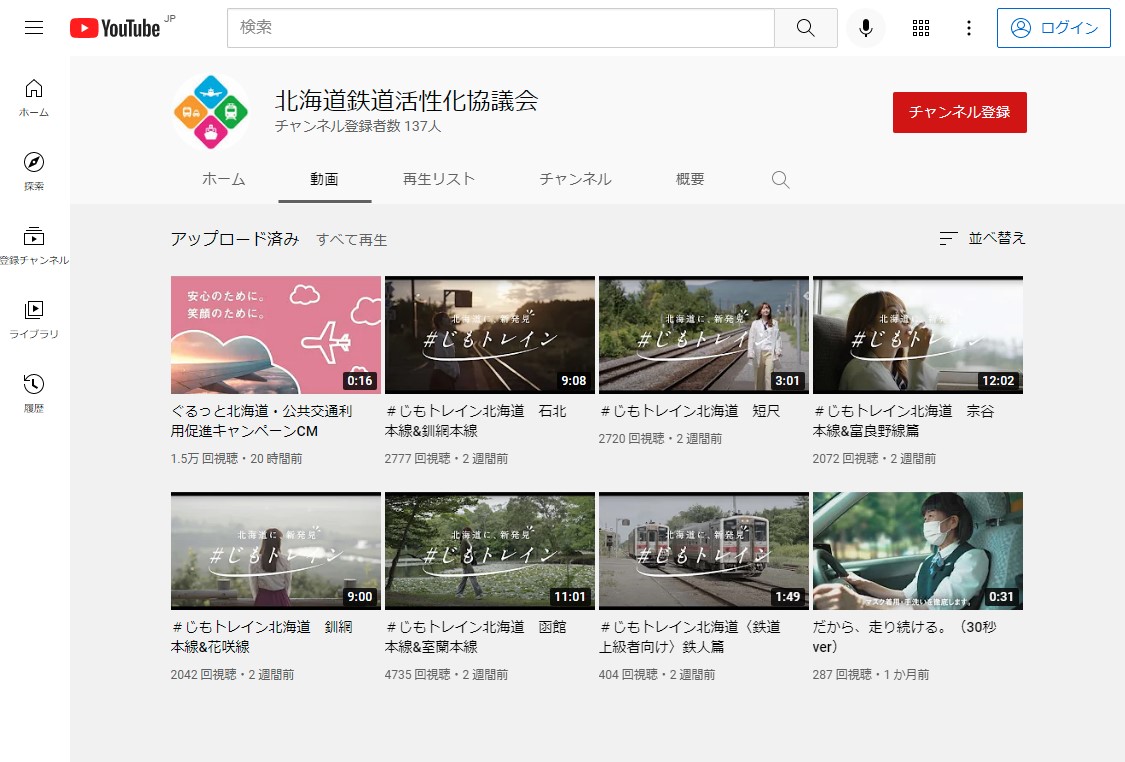Open the 並べ替え sort dropdown
The width and height of the screenshot is (1125, 762).
tap(982, 238)
